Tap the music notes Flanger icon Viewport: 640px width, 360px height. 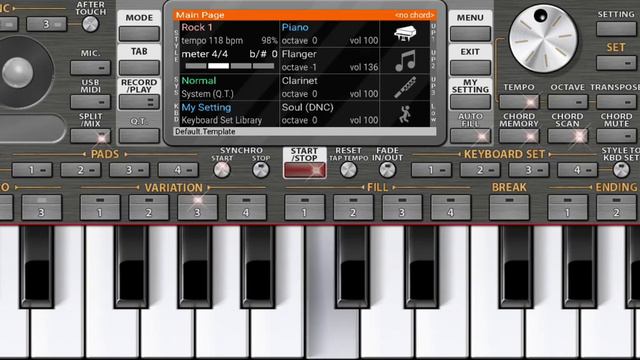[x=405, y=60]
